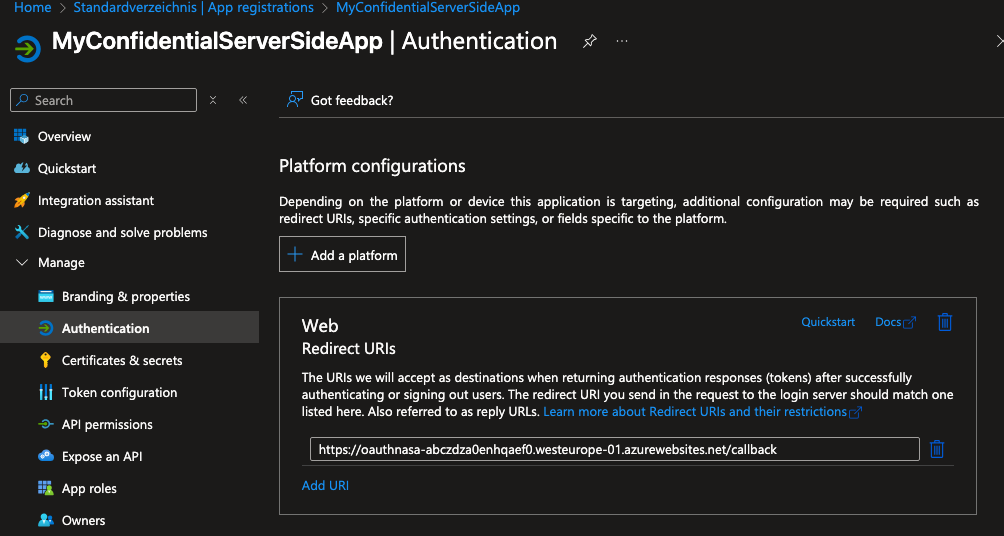The image size is (1004, 536).
Task: Go to Certificates & secrets
Action: click(x=122, y=360)
